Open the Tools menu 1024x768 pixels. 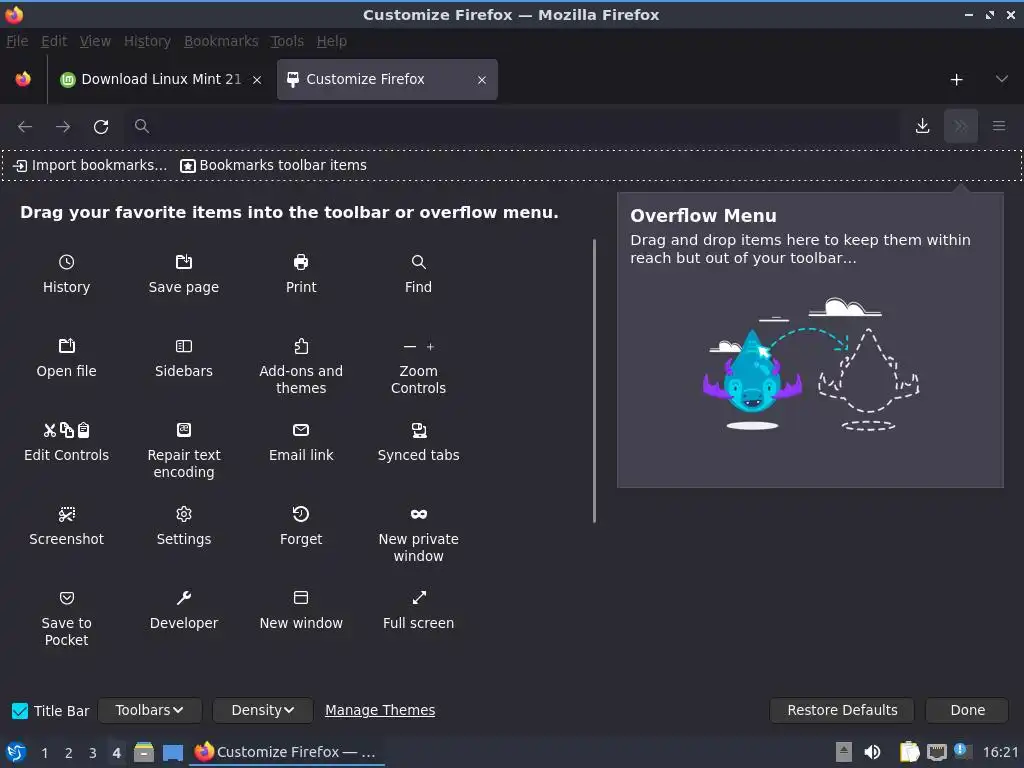[x=287, y=41]
